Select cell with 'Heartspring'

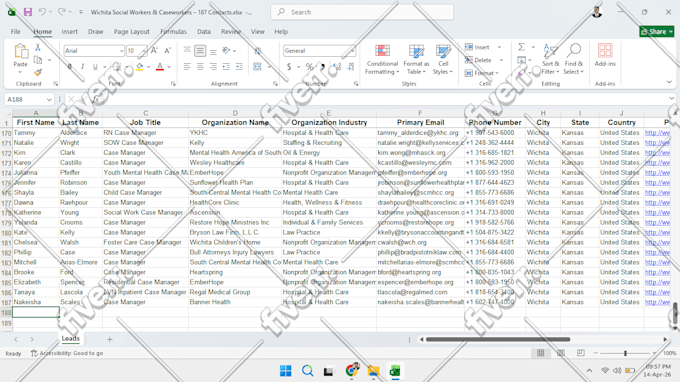point(235,272)
